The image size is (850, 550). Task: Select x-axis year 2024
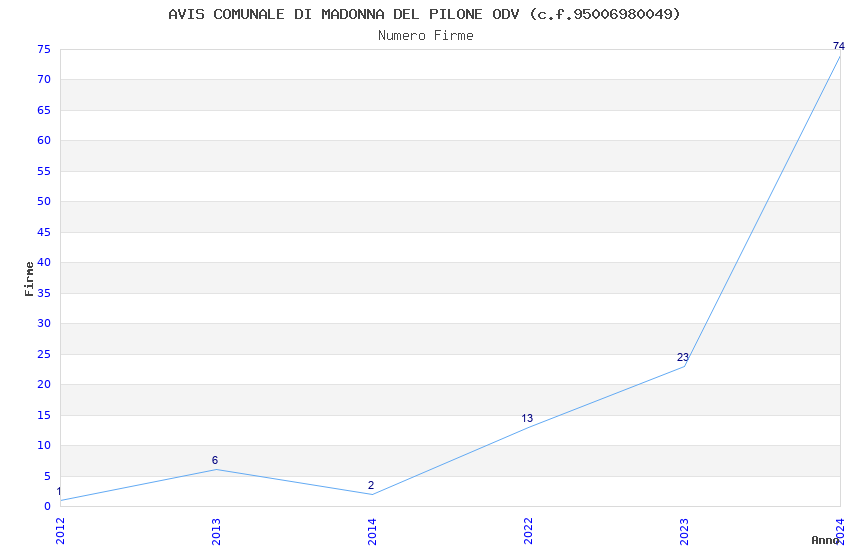(840, 531)
